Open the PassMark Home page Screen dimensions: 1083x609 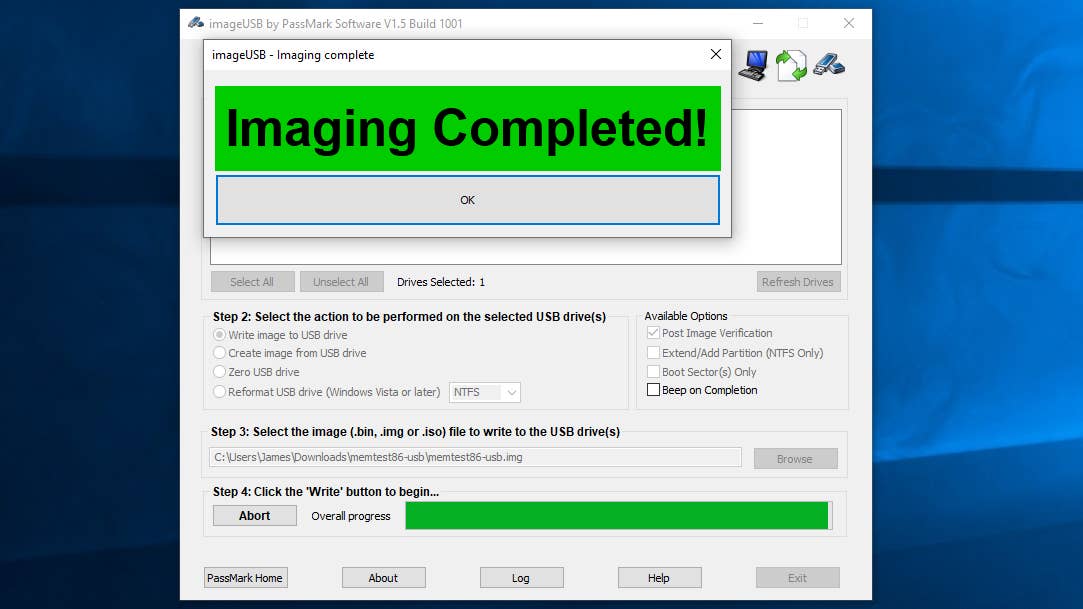tap(245, 577)
